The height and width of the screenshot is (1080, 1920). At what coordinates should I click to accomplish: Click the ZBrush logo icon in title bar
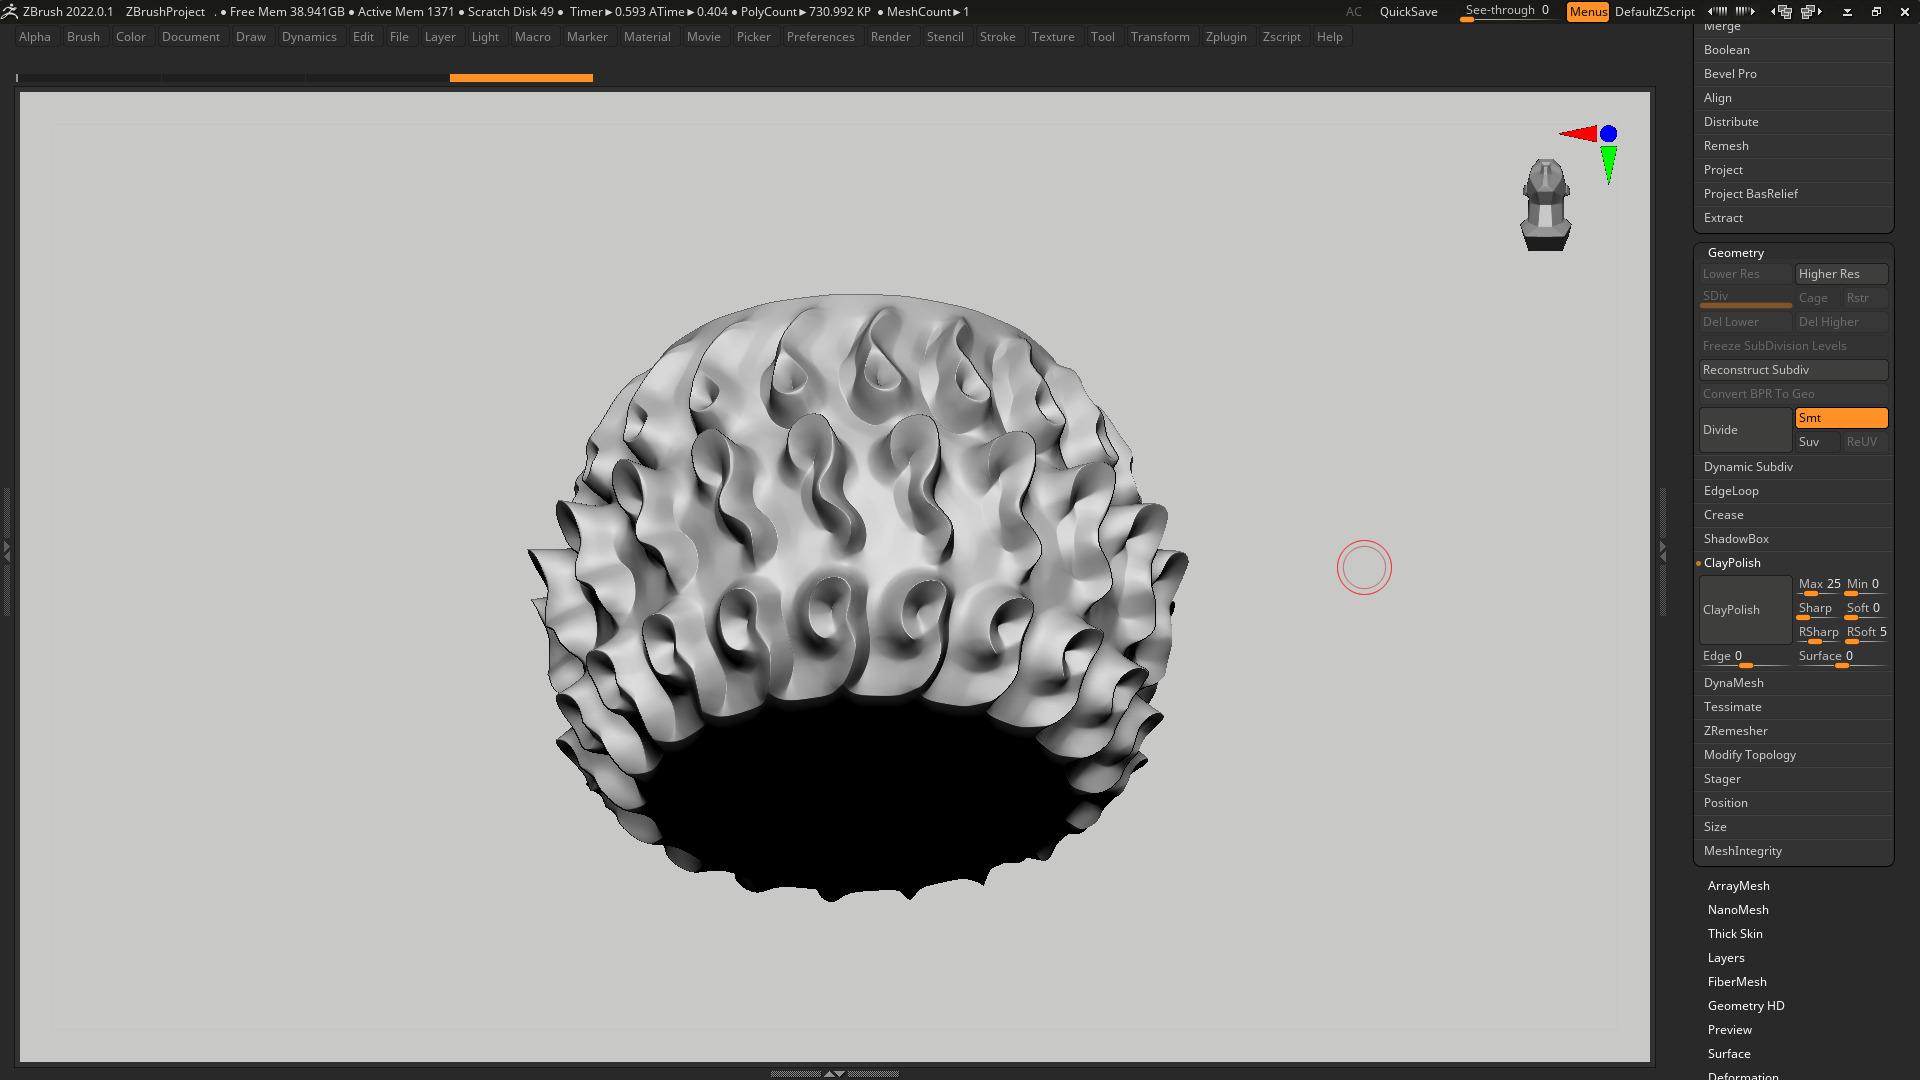coord(10,11)
